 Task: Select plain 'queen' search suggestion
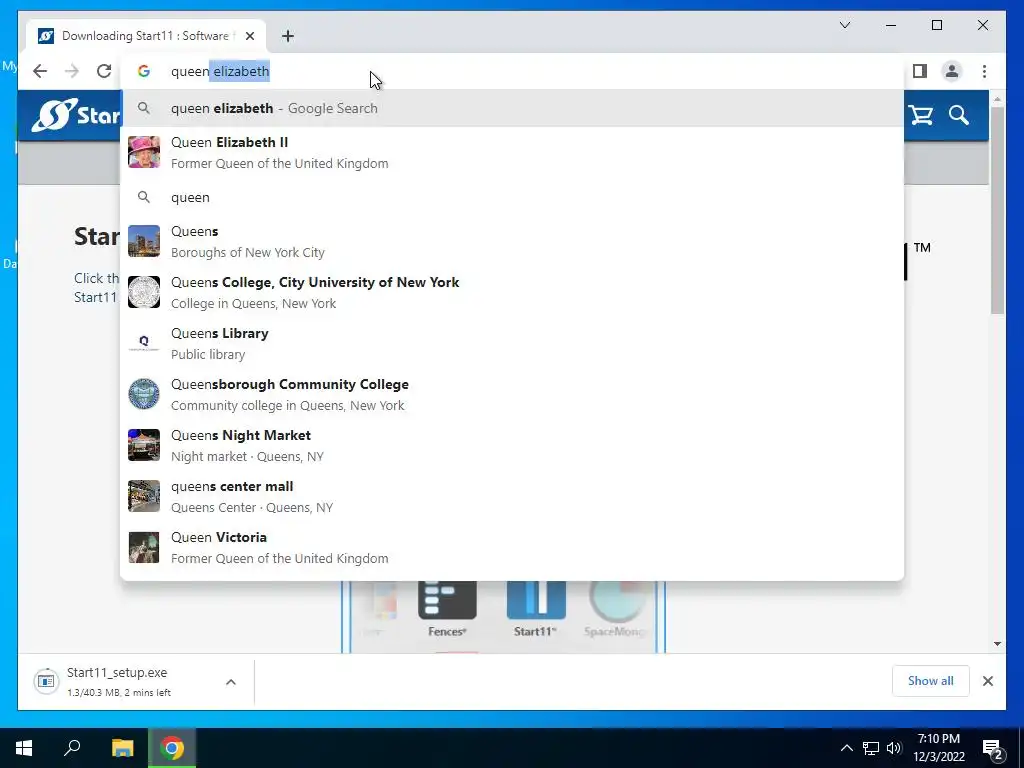coord(512,197)
